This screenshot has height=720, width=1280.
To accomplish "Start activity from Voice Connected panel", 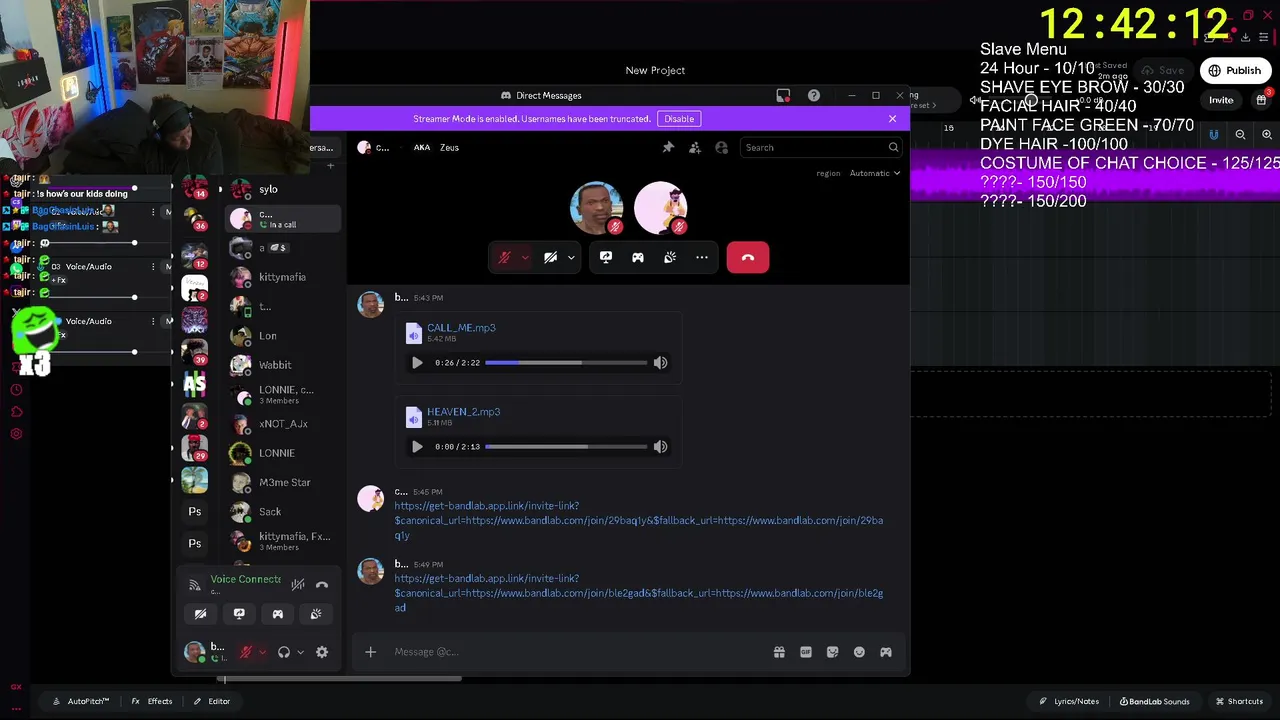I will (278, 614).
